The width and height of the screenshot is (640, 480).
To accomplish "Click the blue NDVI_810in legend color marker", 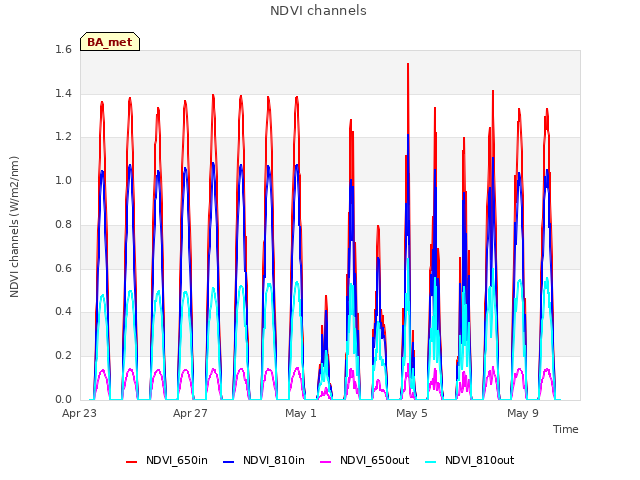I will pyautogui.click(x=229, y=462).
